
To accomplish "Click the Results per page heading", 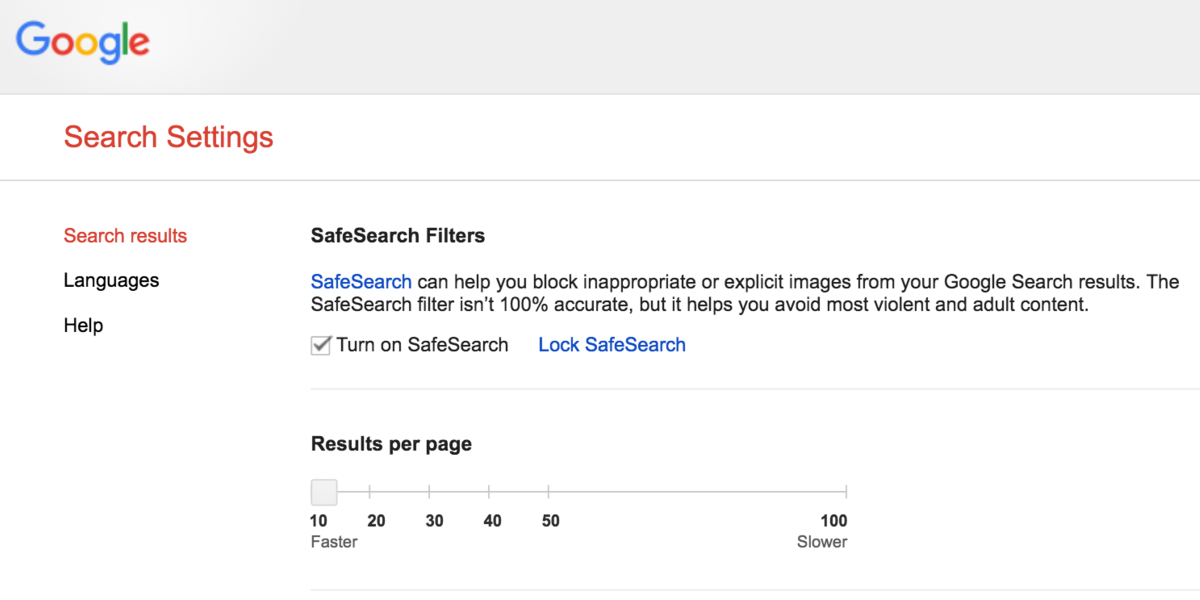I will (x=391, y=444).
